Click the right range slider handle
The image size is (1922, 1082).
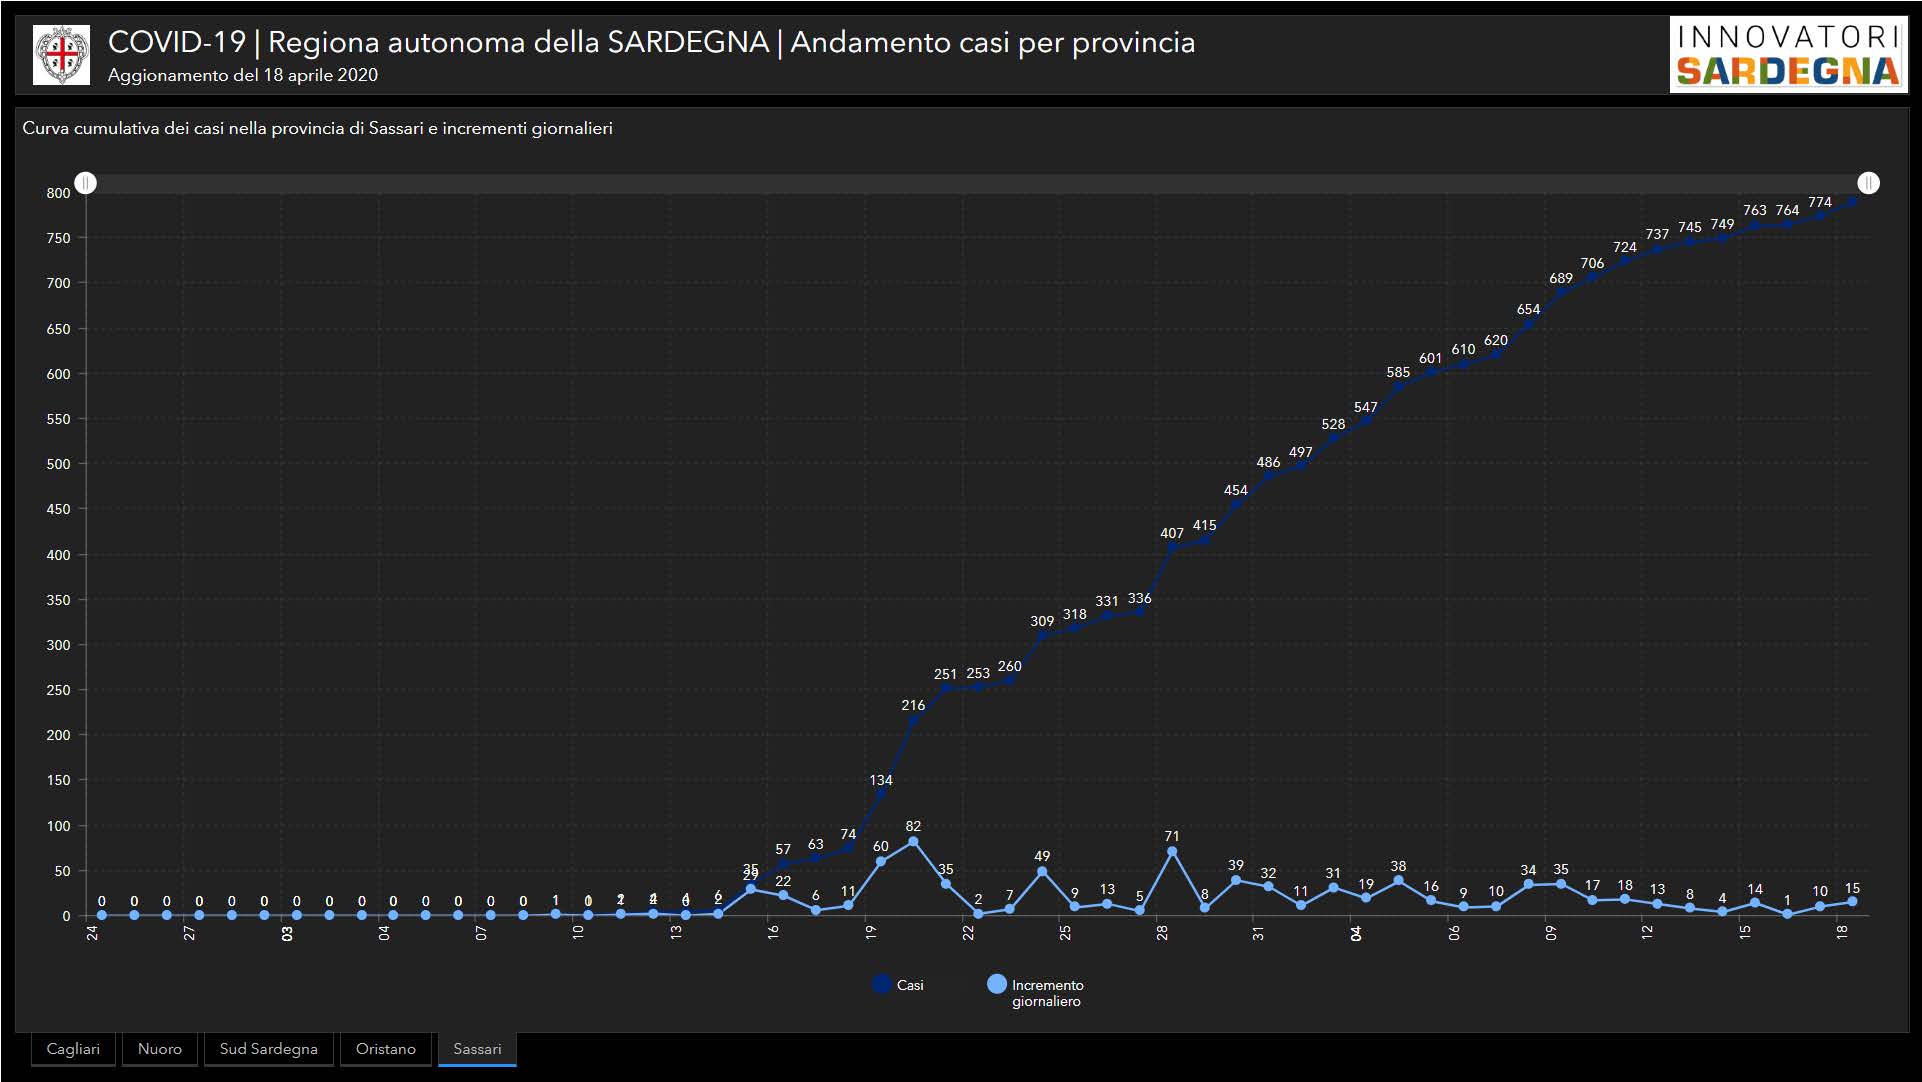click(1868, 183)
